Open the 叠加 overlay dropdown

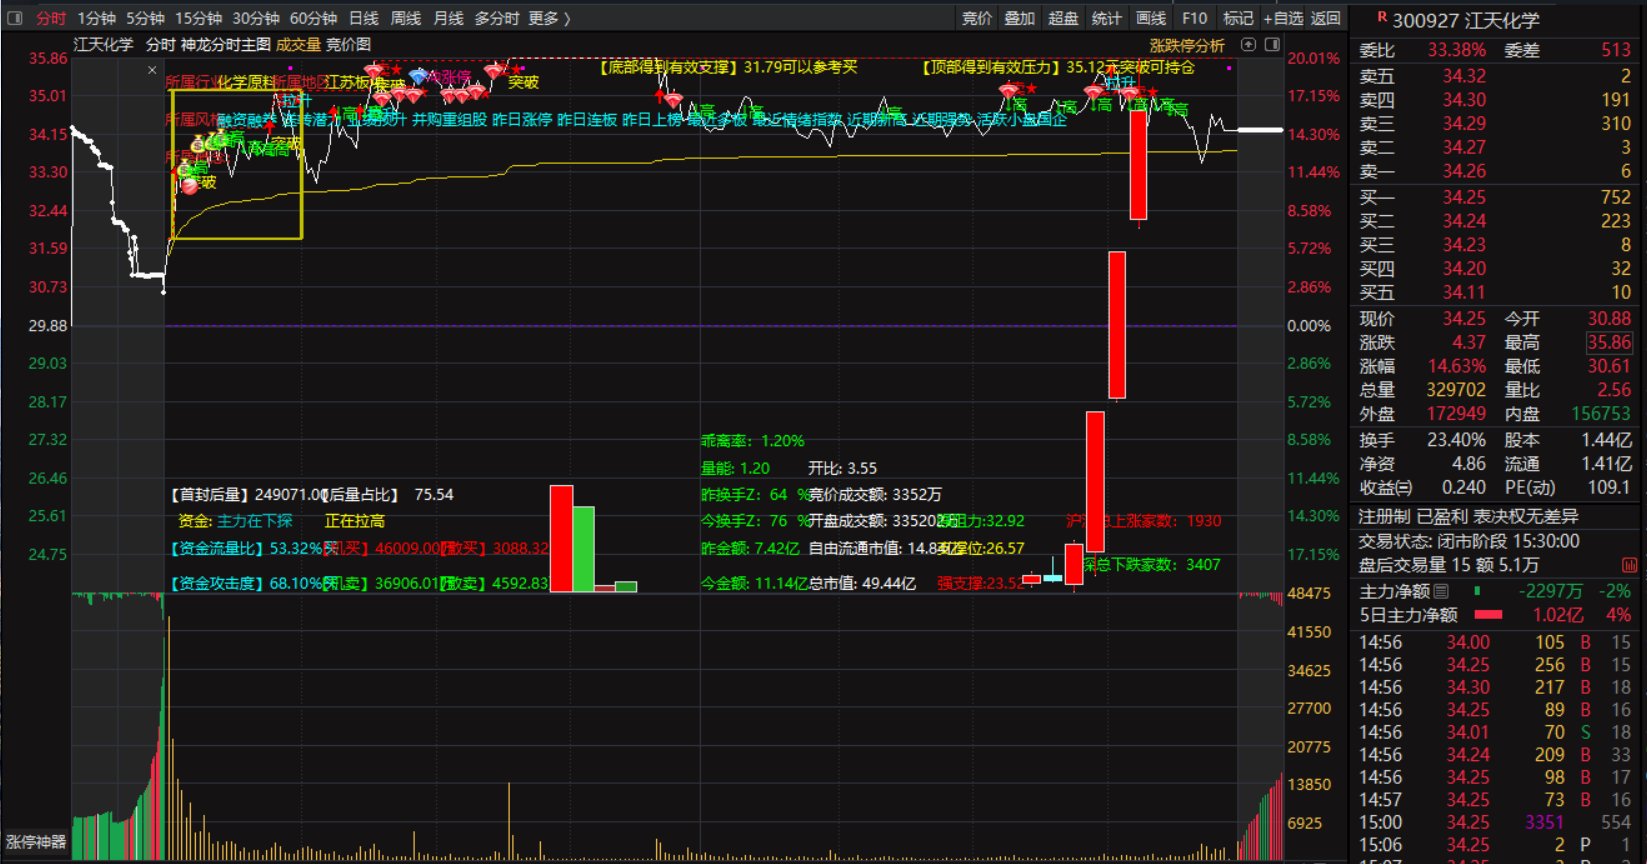pyautogui.click(x=1019, y=18)
